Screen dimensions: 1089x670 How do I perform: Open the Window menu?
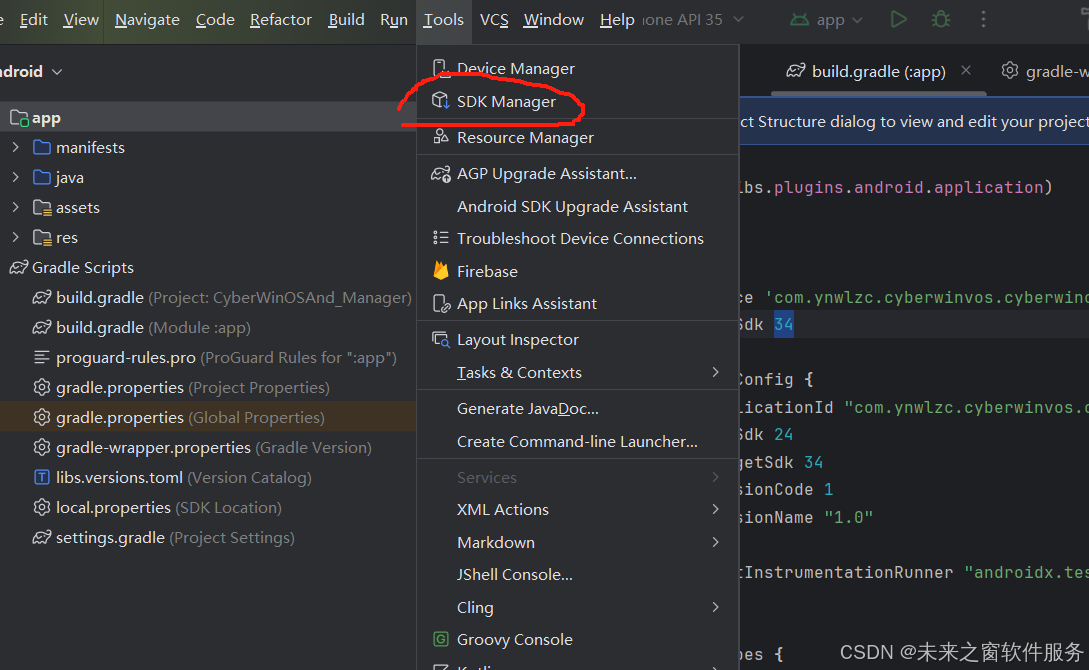[x=554, y=19]
